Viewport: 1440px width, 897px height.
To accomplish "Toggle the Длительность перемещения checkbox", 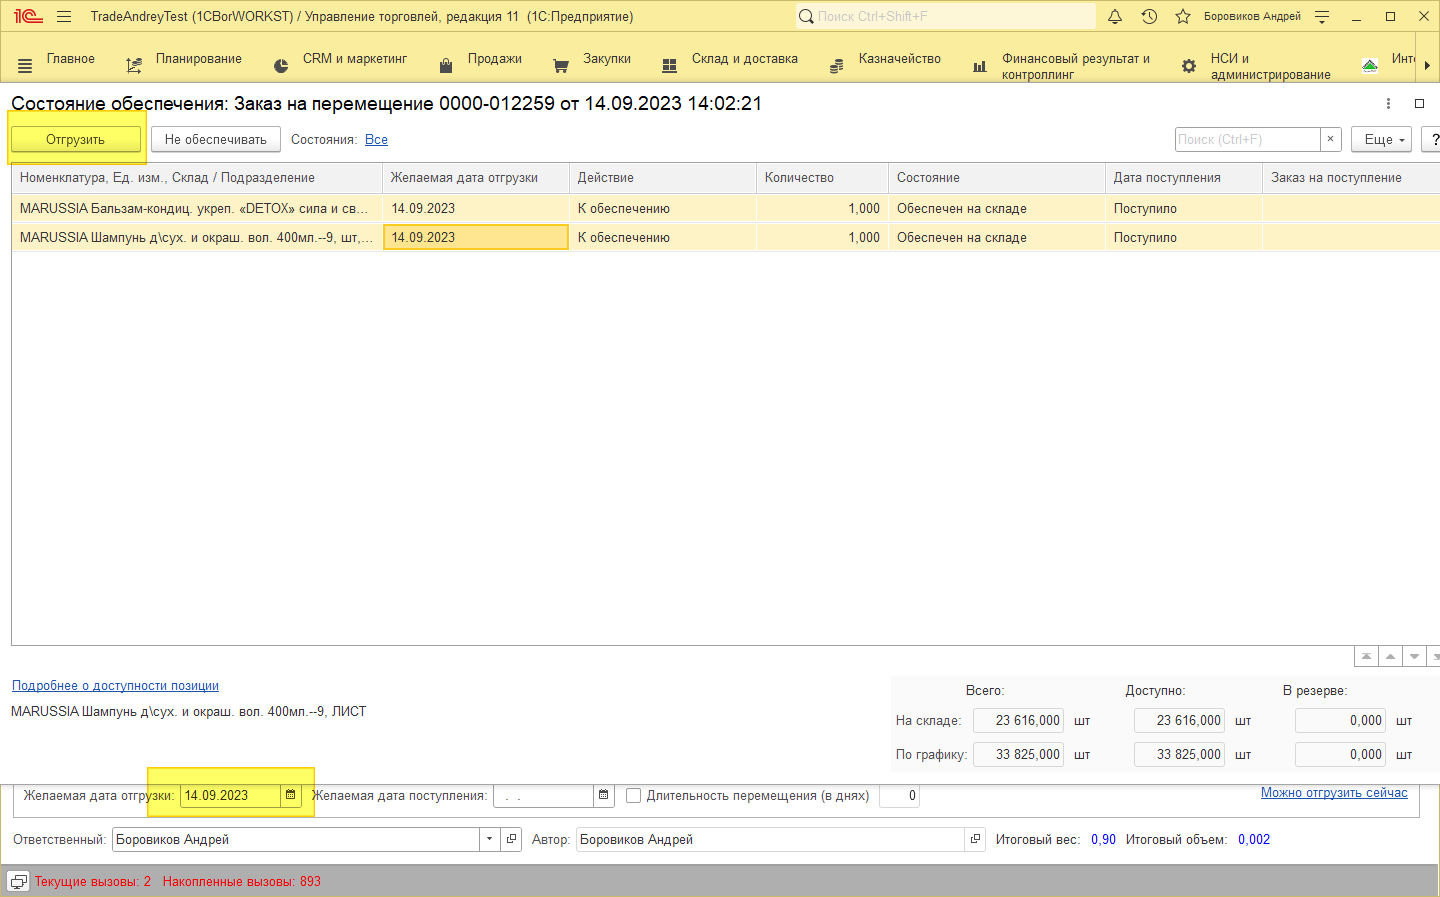I will 633,796.
